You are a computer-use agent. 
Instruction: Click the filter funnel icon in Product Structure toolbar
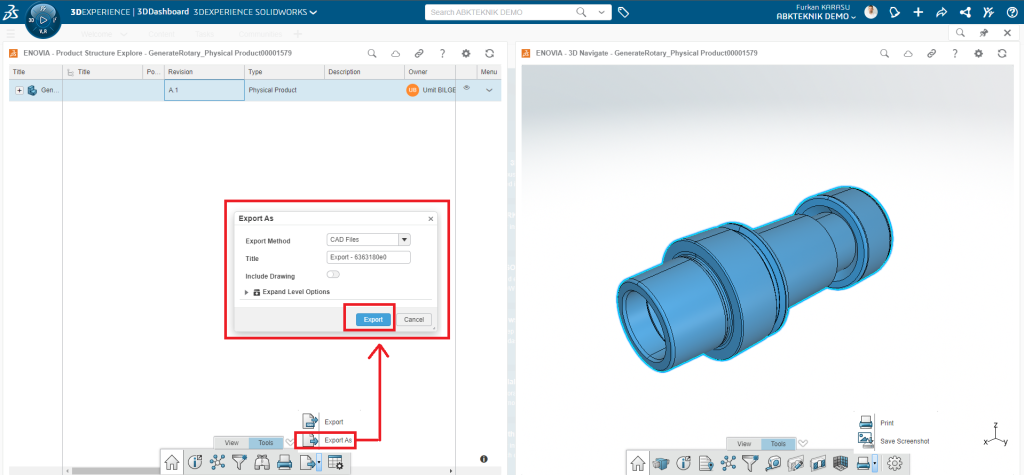coord(239,462)
